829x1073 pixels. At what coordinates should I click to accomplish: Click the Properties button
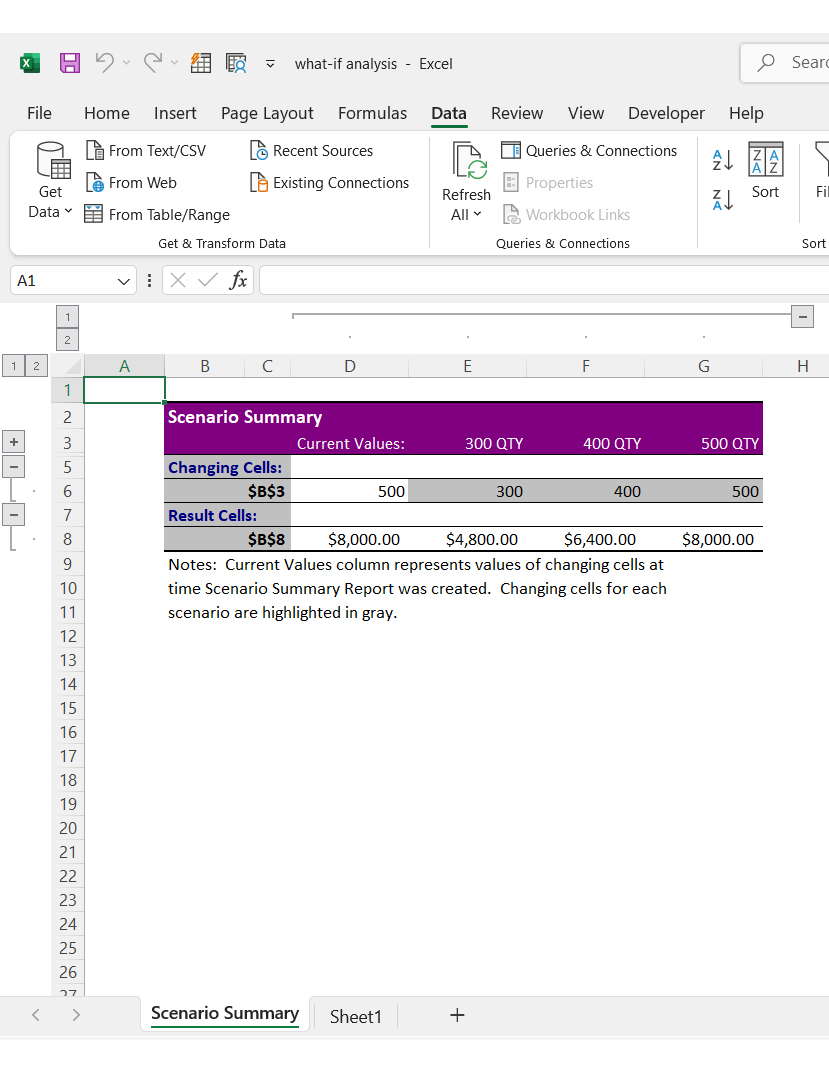[548, 183]
